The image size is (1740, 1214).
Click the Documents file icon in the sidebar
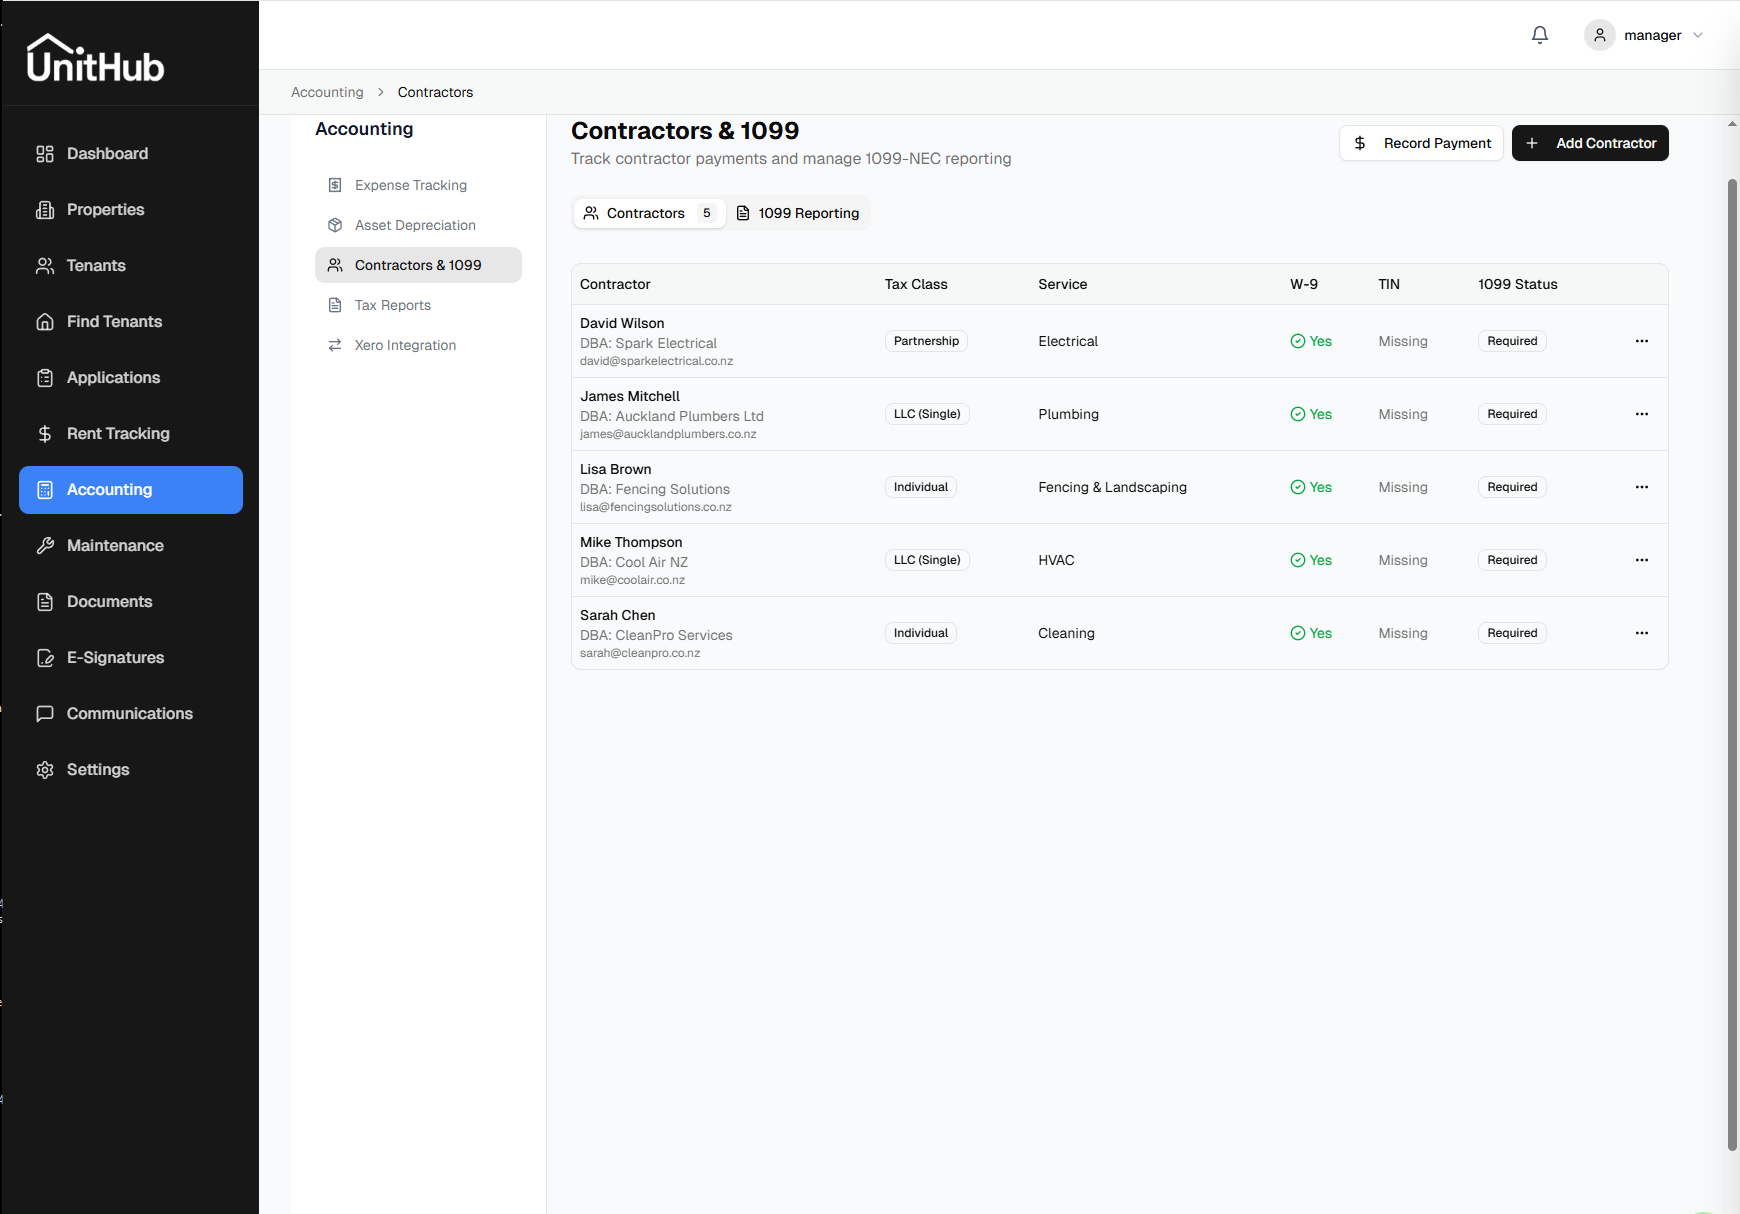45,602
